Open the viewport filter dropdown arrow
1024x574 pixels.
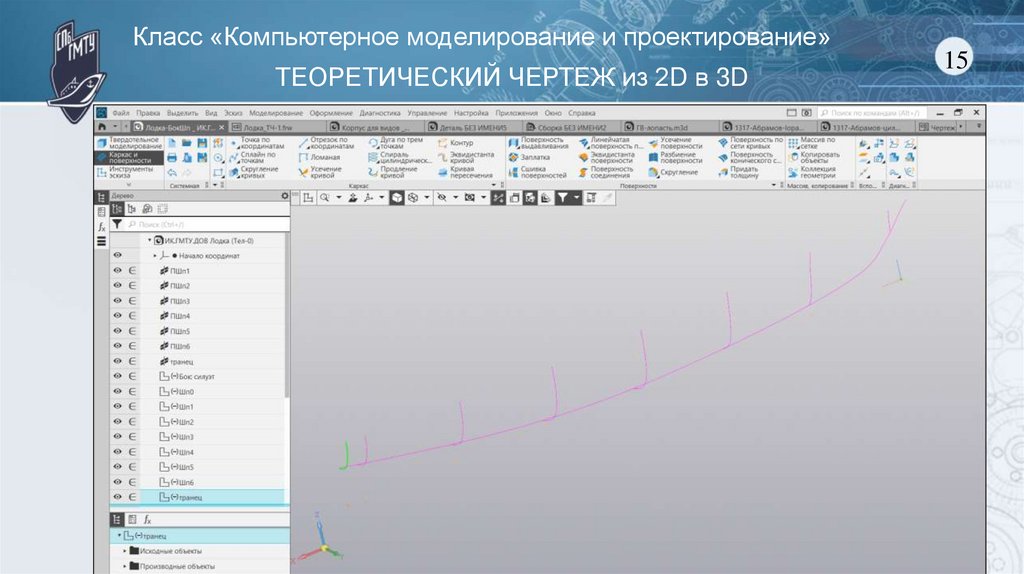pyautogui.click(x=577, y=197)
